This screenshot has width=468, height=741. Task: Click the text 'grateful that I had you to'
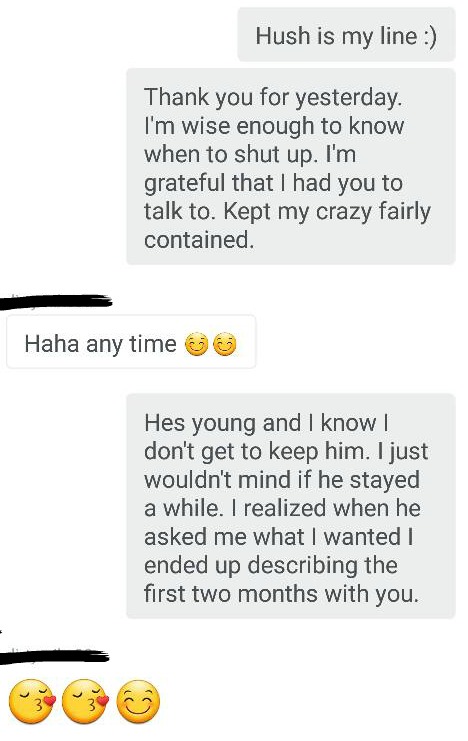[x=273, y=183]
